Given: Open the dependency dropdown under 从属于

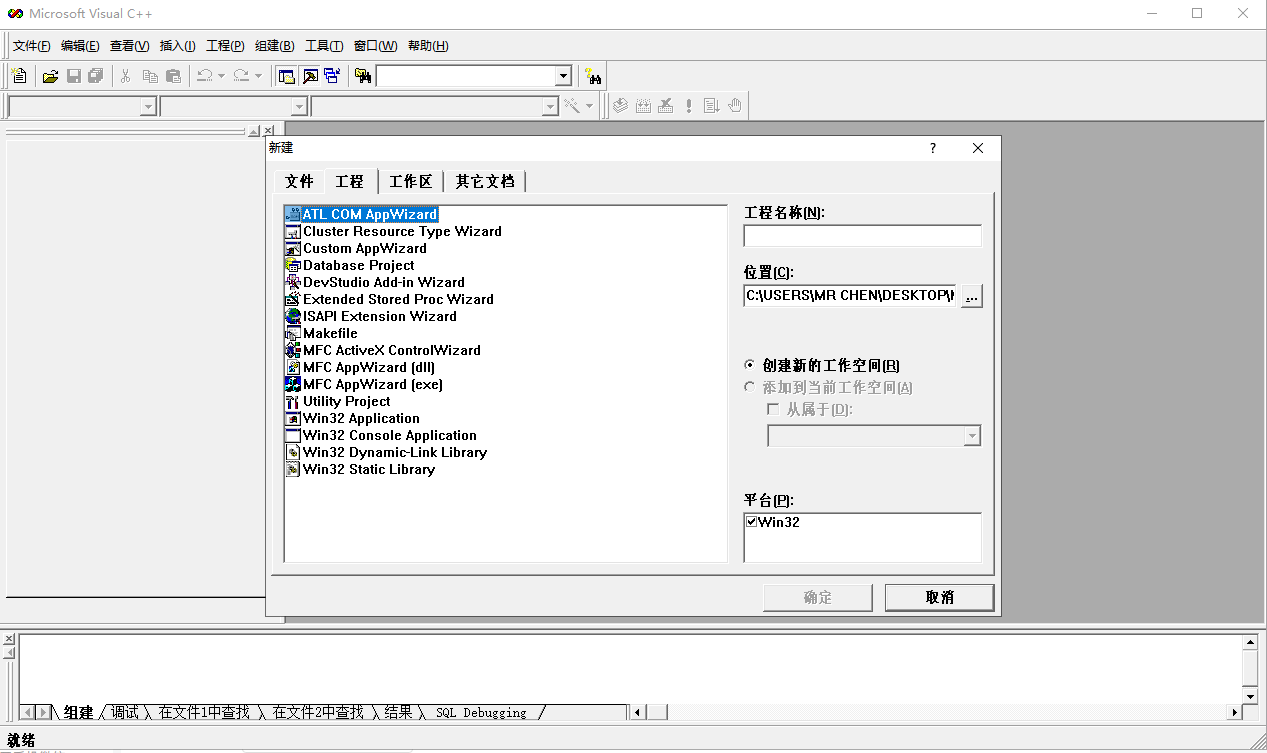Looking at the screenshot, I should [x=972, y=435].
